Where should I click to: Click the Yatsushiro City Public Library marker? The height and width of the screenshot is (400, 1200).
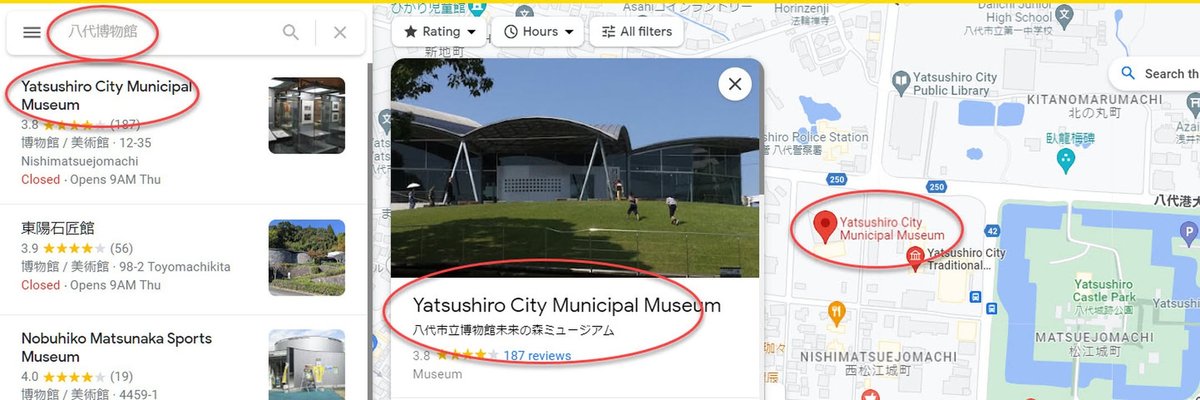pos(901,78)
